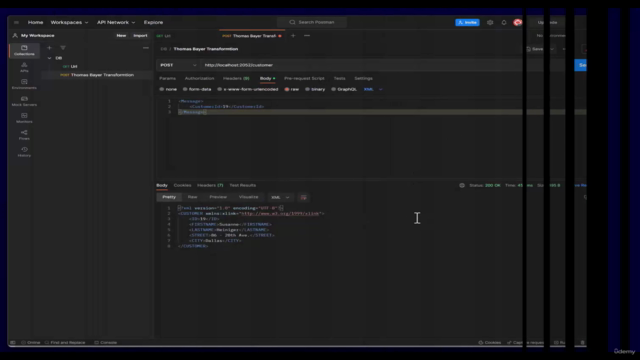Open the Save options dropdown arrow
The image size is (640, 360).
point(552,49)
